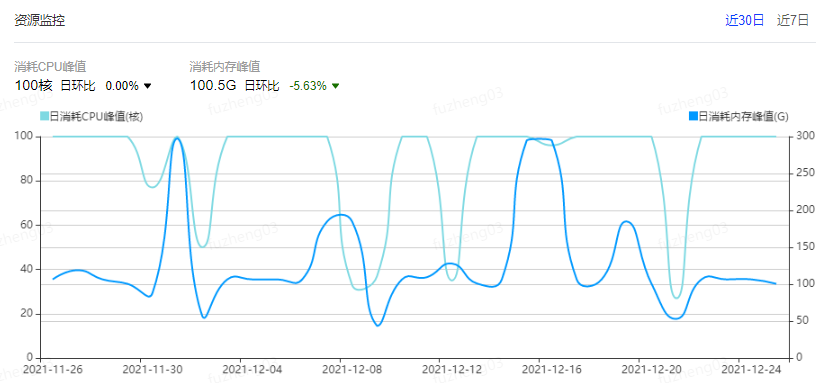Click the black down arrow beside 0.00%

[x=147, y=87]
